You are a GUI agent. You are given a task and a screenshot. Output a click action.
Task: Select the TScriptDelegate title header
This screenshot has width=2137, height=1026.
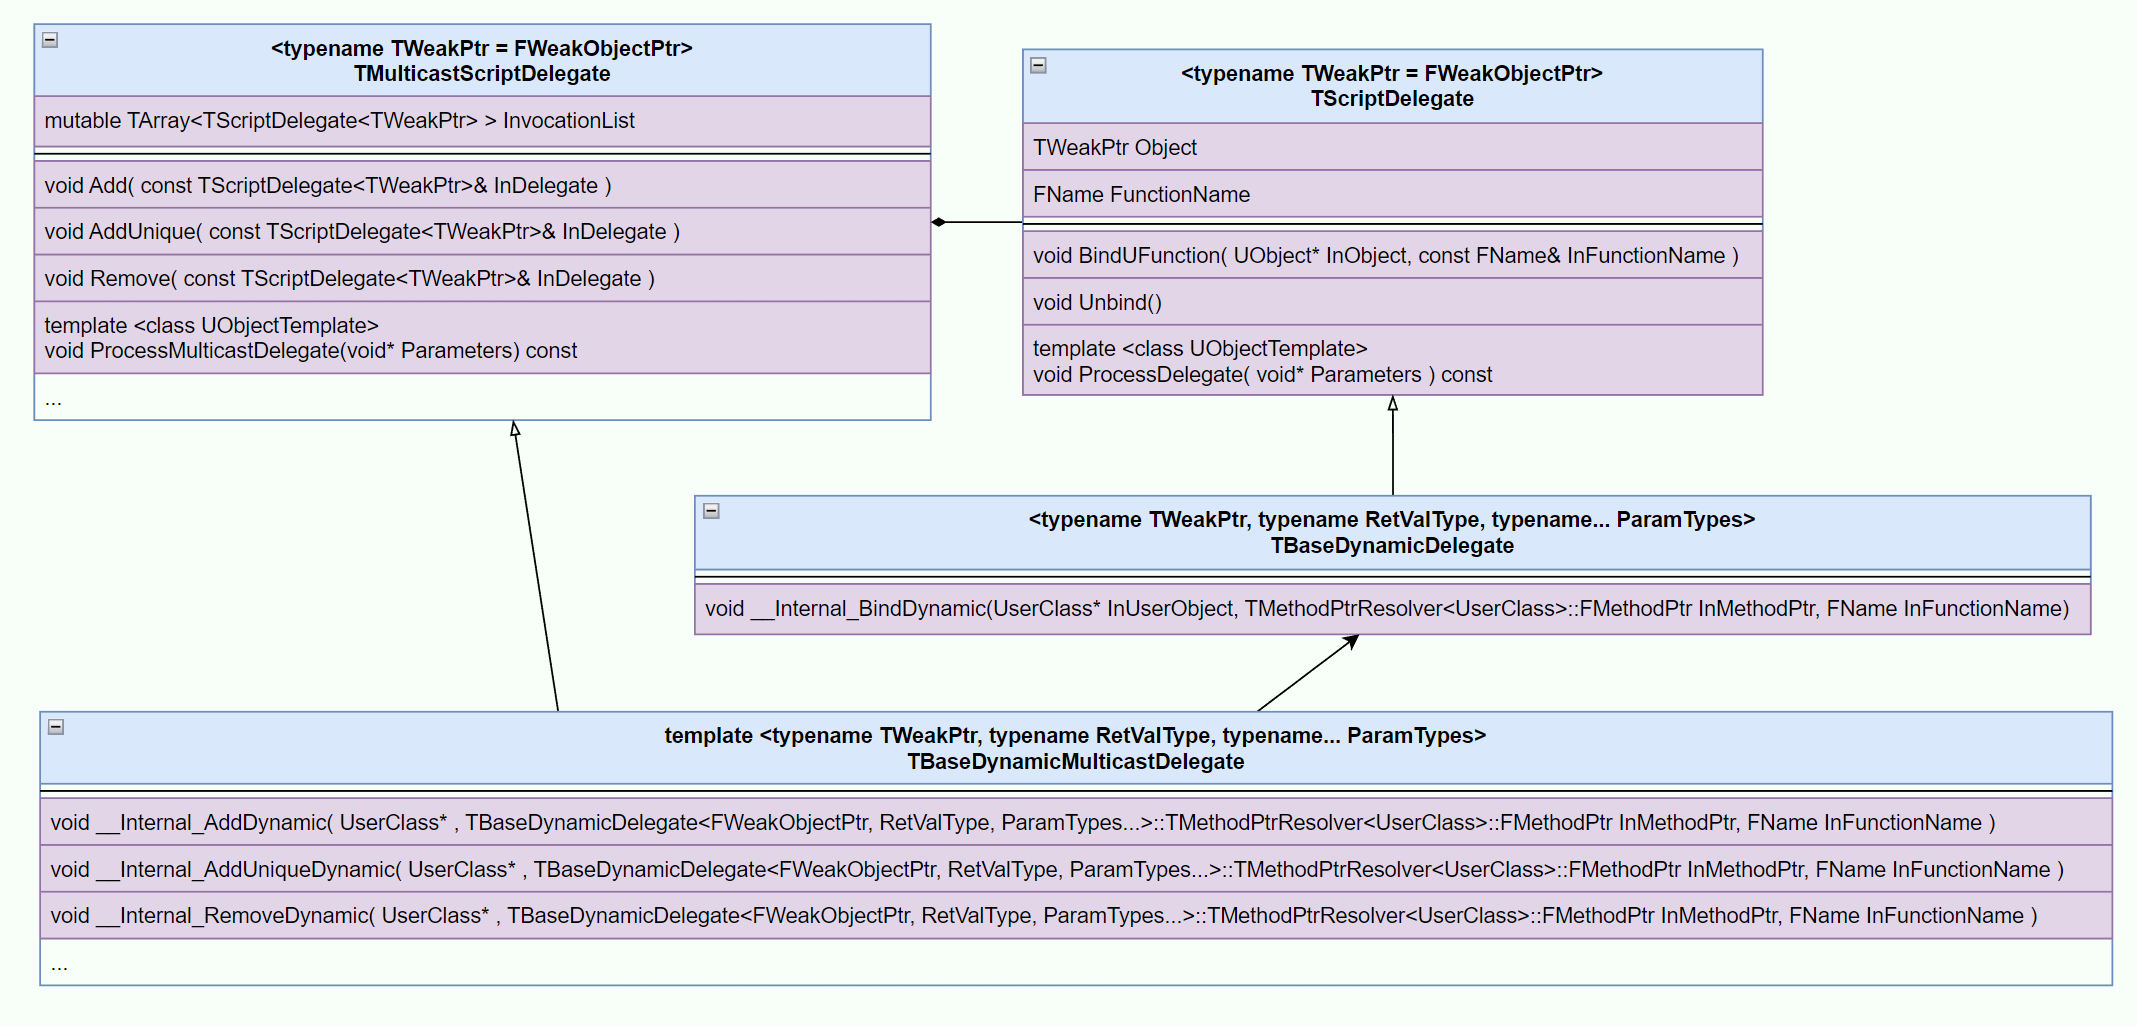[1391, 86]
